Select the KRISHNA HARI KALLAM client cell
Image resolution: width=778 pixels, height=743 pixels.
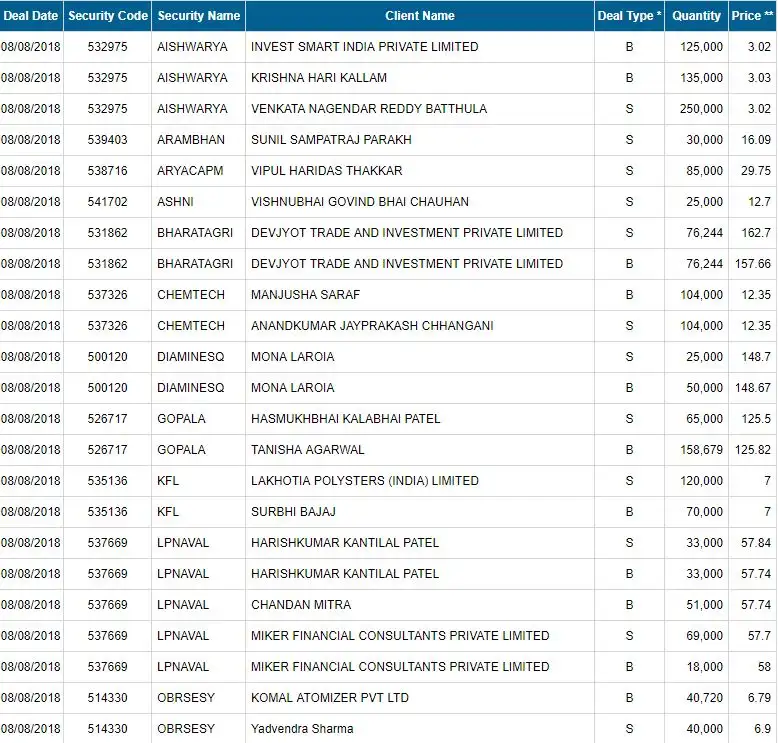[420, 78]
